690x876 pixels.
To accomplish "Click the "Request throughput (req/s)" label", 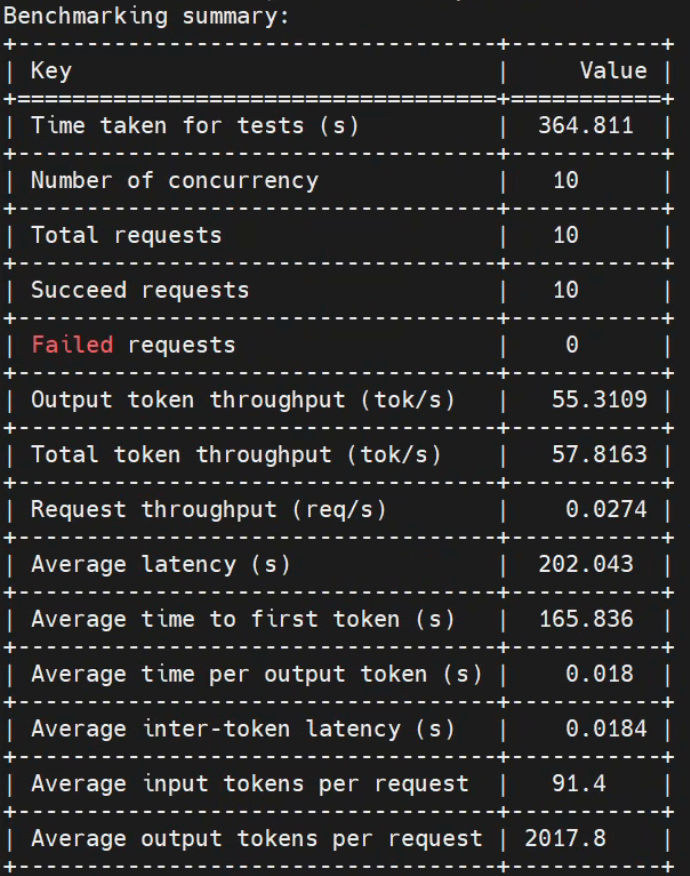I will coord(208,510).
